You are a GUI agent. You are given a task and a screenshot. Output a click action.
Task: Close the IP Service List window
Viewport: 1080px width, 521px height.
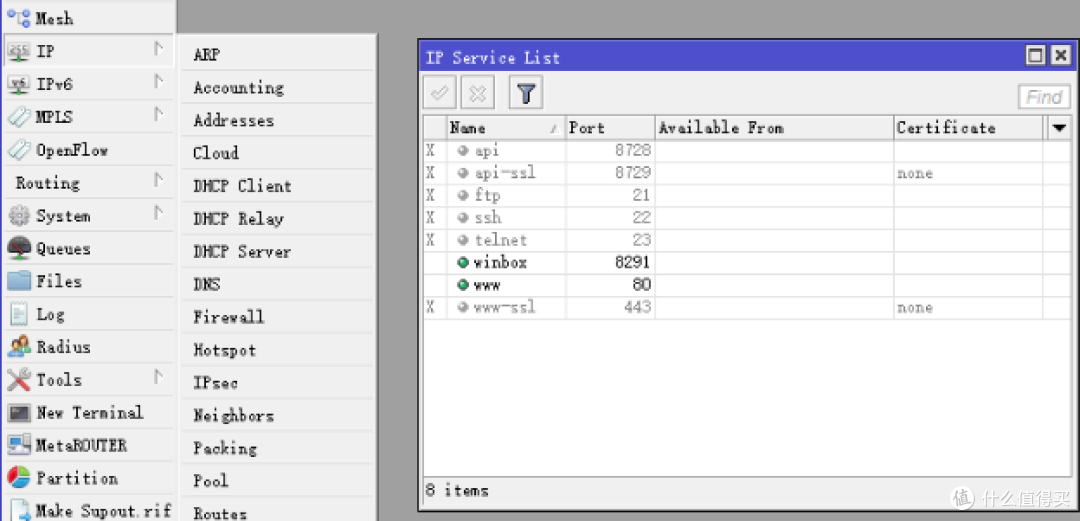pyautogui.click(x=1061, y=56)
